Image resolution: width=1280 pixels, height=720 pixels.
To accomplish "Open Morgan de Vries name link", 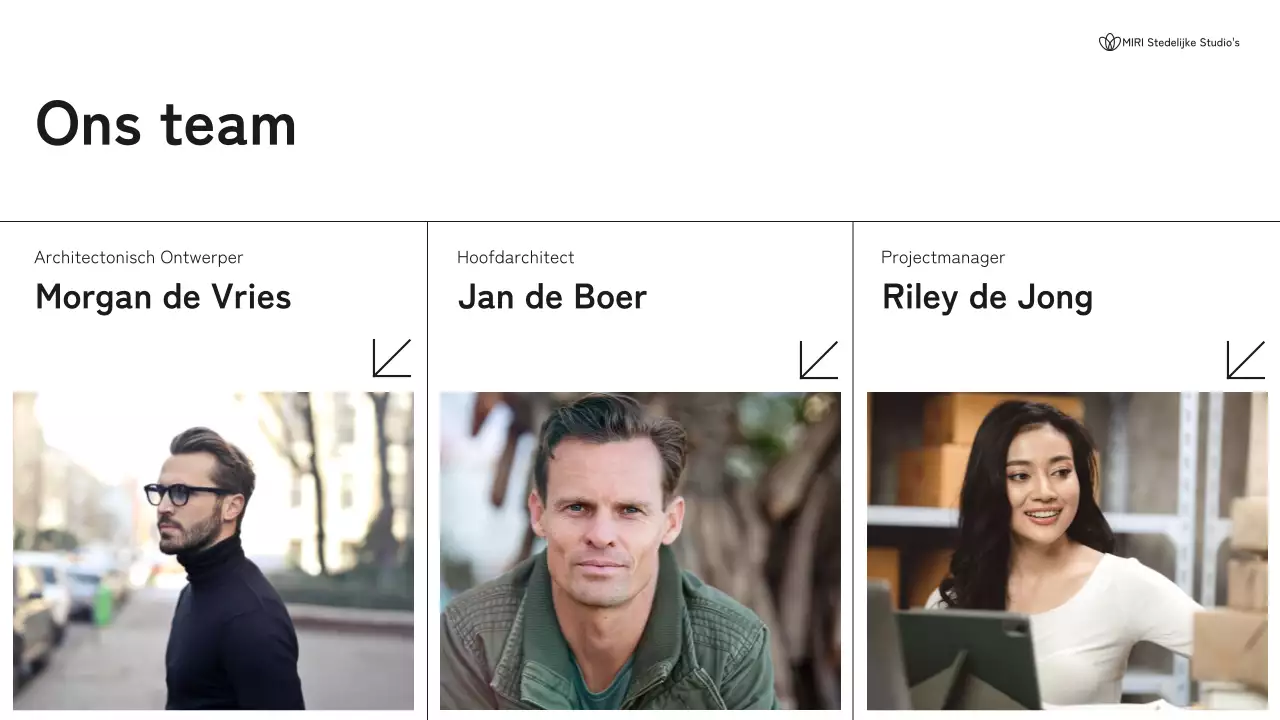I will point(163,297).
